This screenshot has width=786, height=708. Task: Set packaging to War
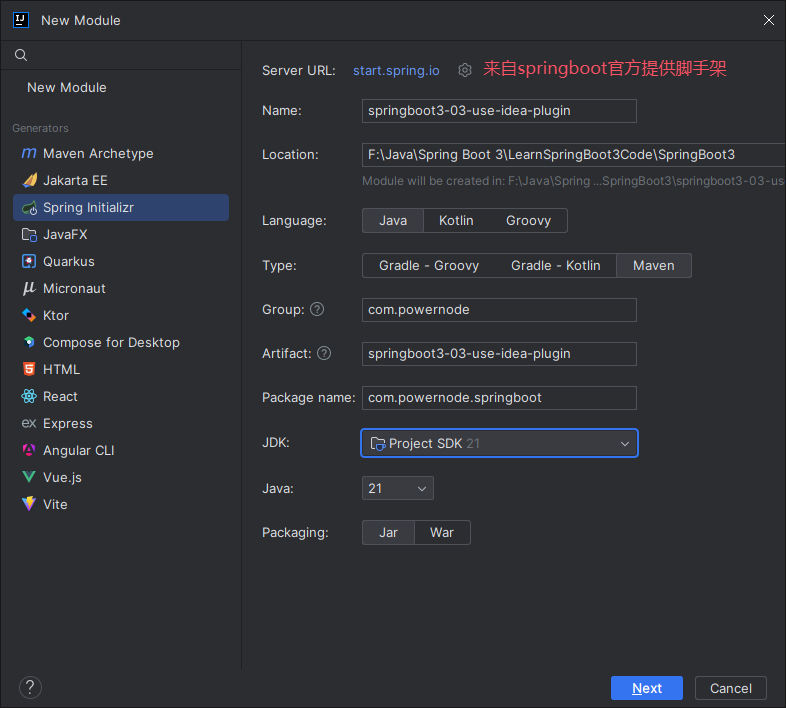click(441, 533)
